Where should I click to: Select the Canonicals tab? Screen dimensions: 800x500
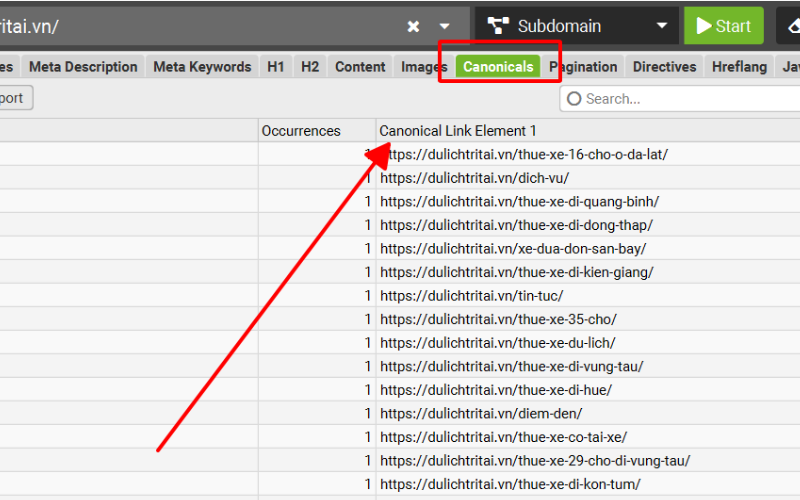[x=498, y=67]
